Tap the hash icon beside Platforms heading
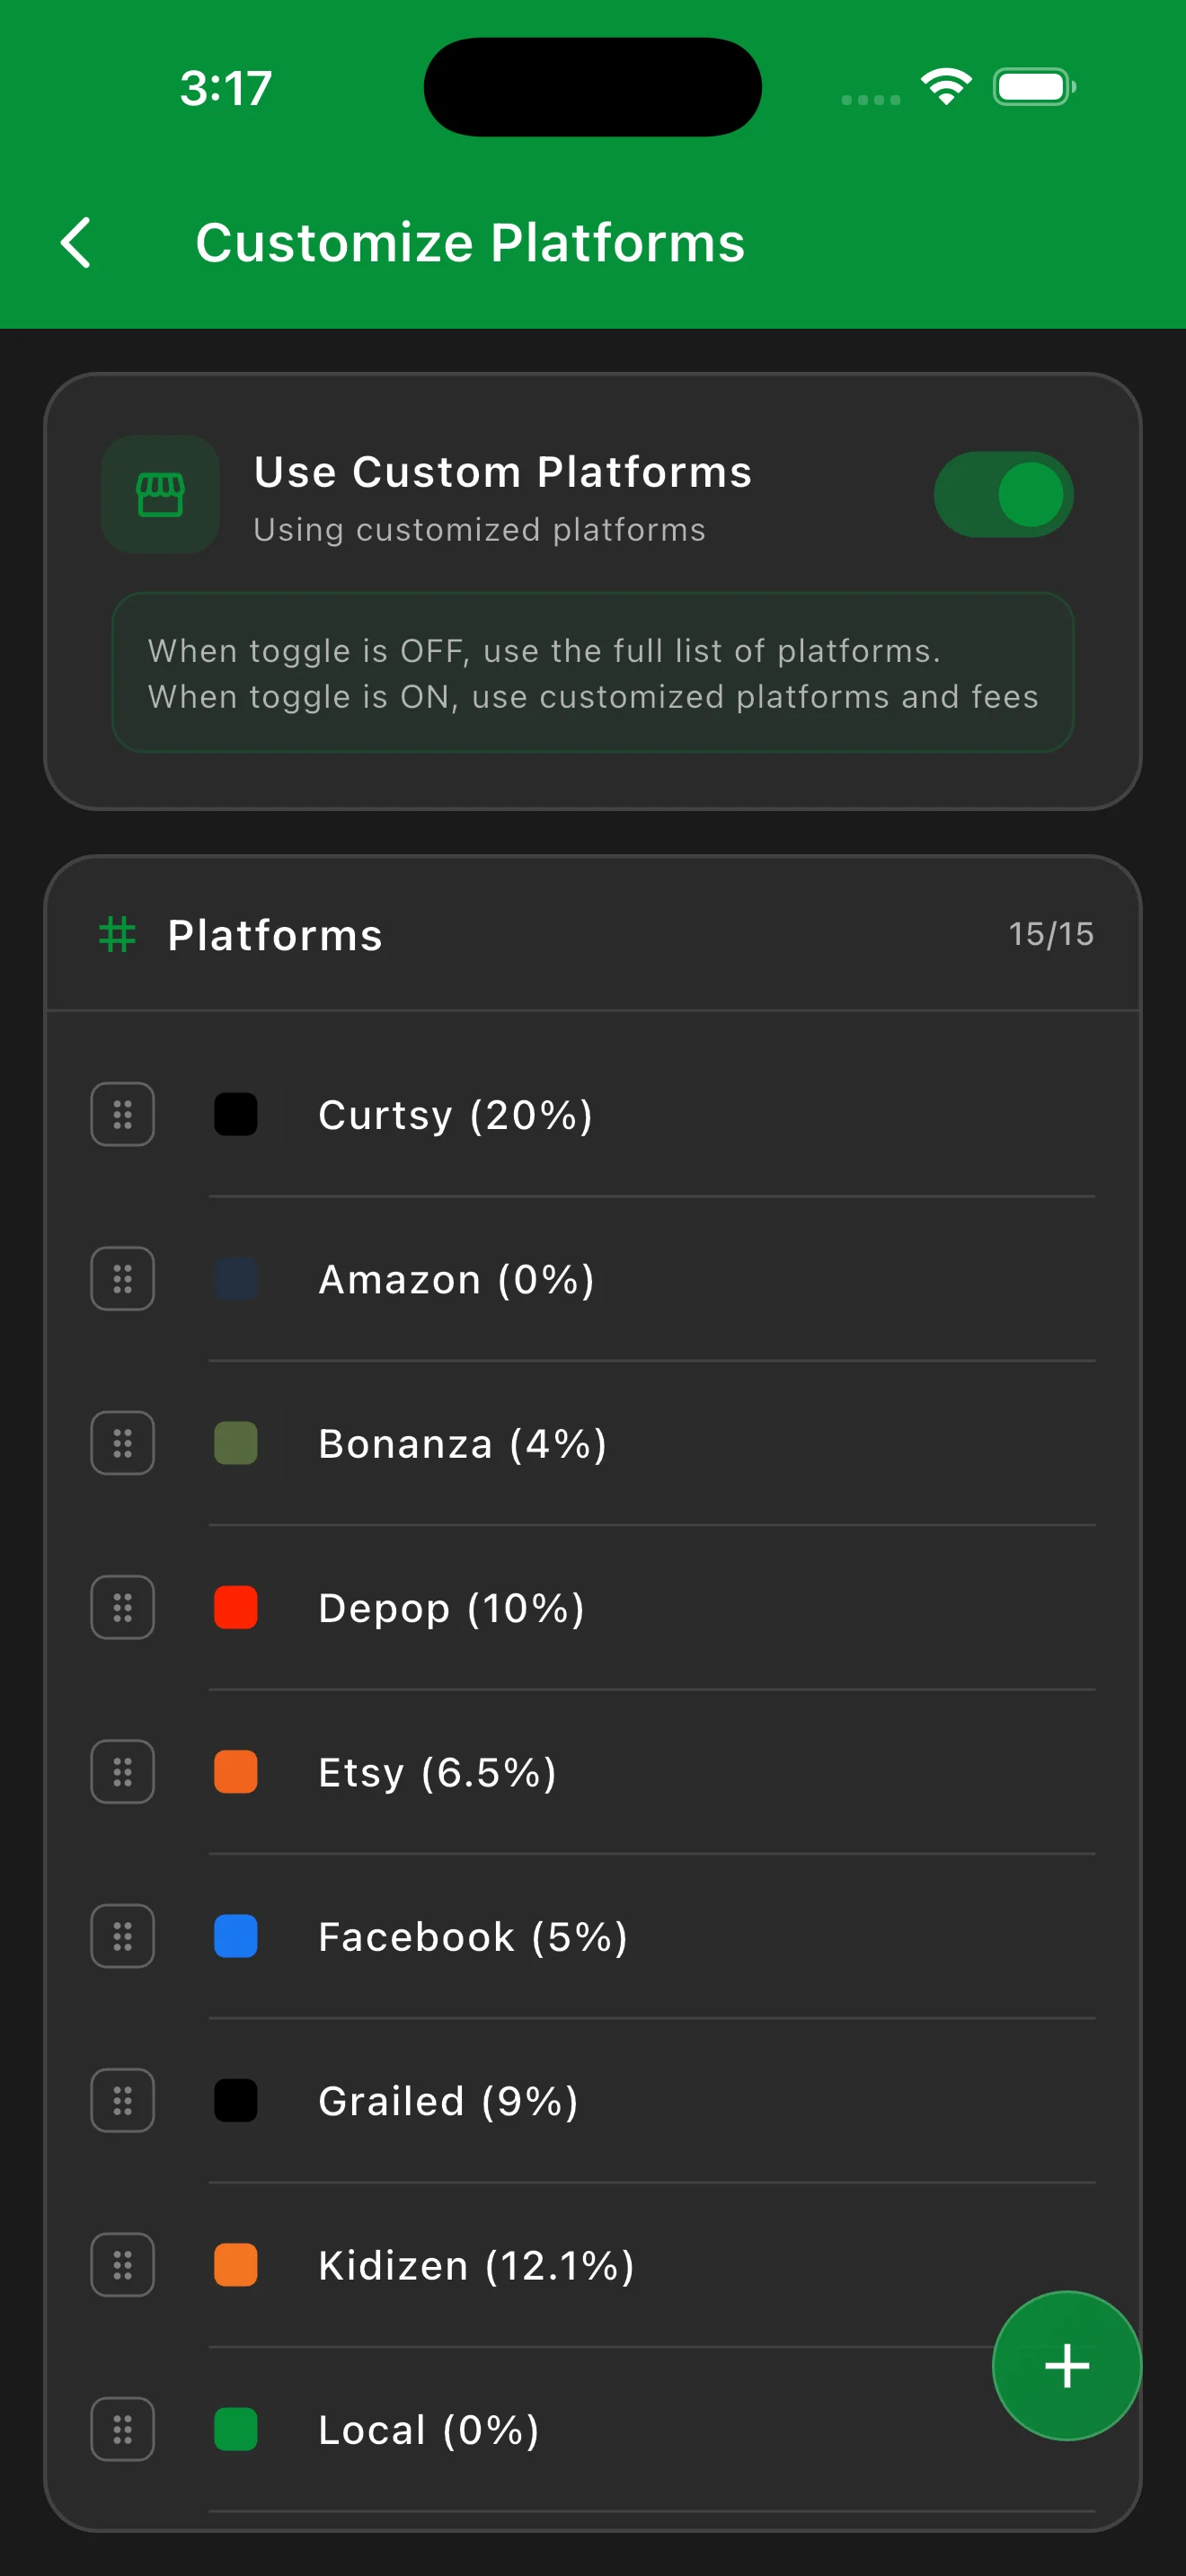 click(x=117, y=934)
